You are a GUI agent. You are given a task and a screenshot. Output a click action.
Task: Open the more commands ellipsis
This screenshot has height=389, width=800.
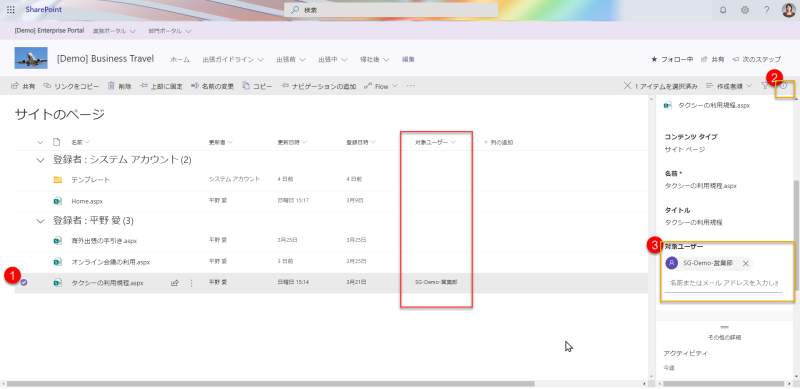pos(411,86)
